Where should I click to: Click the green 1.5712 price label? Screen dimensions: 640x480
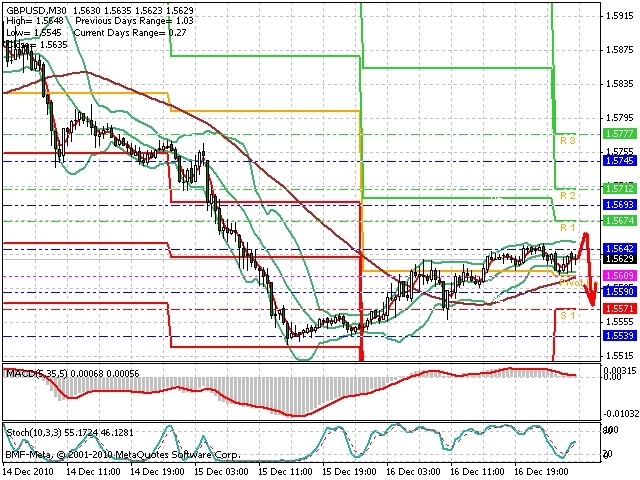pos(620,189)
